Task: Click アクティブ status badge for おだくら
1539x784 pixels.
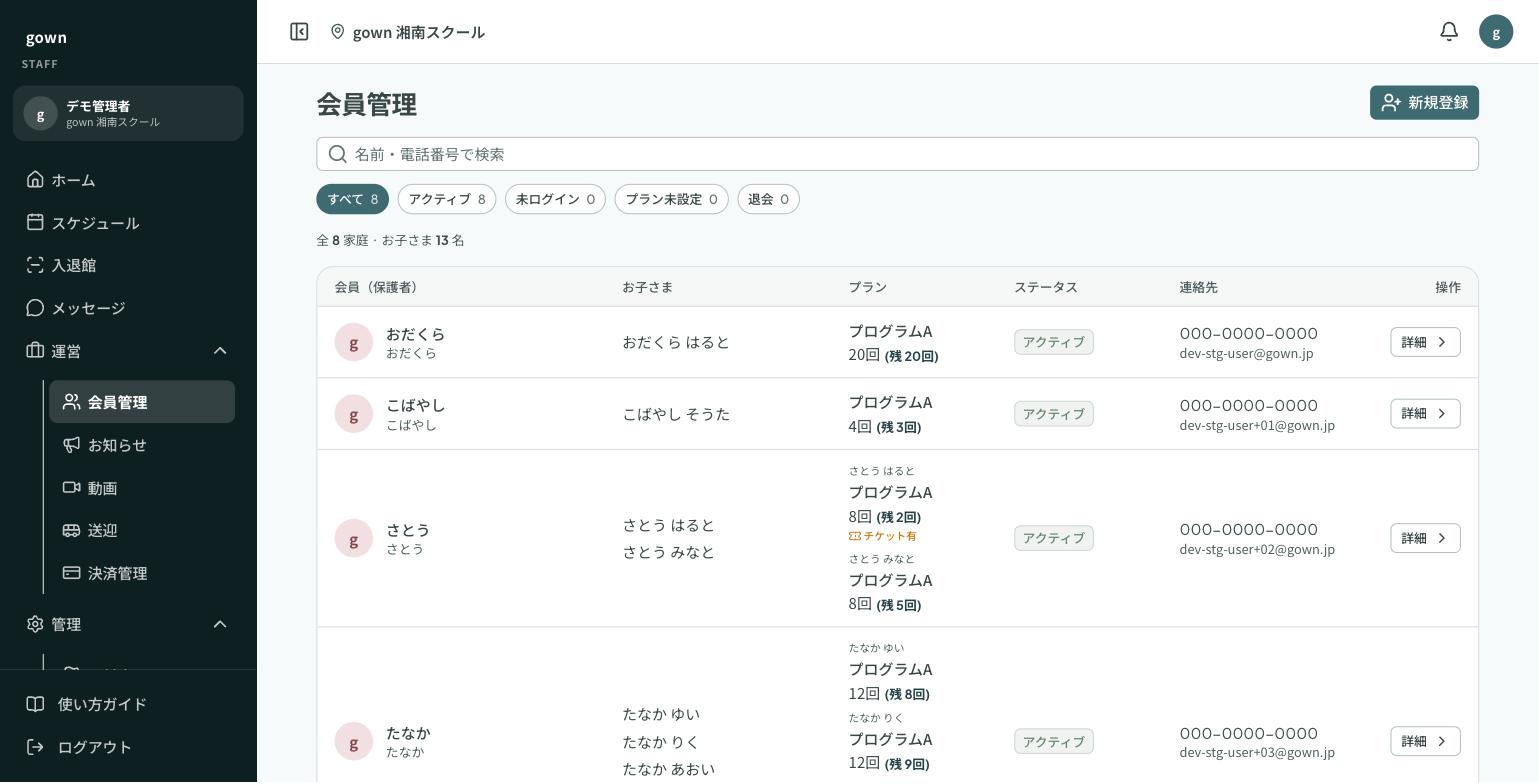Action: 1053,342
